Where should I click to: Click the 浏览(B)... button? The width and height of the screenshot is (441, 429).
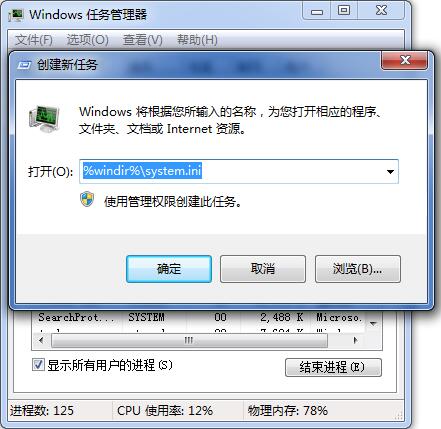pyautogui.click(x=358, y=269)
